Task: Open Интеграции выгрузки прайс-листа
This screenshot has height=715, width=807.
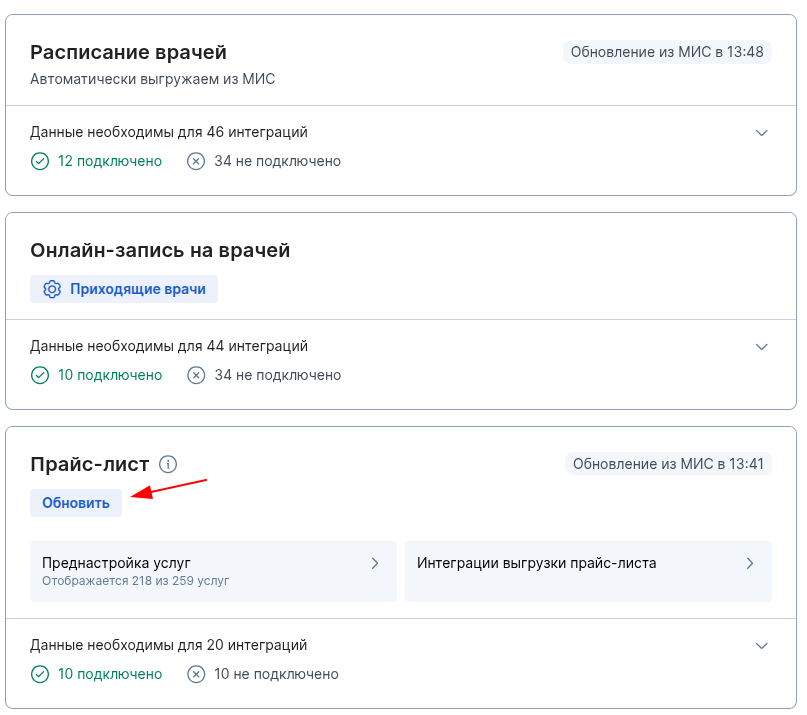Action: (588, 571)
